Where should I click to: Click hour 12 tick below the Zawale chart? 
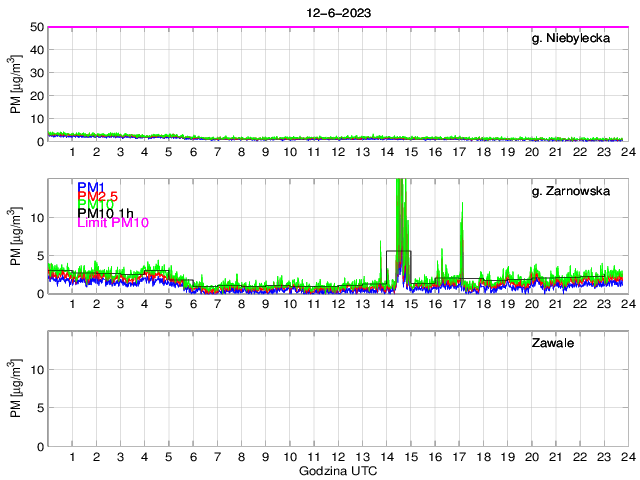[x=338, y=457]
